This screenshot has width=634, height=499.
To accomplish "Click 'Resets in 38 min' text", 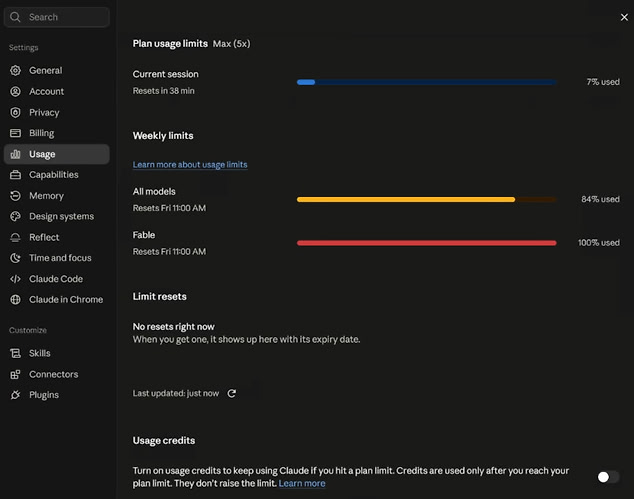I will point(164,91).
